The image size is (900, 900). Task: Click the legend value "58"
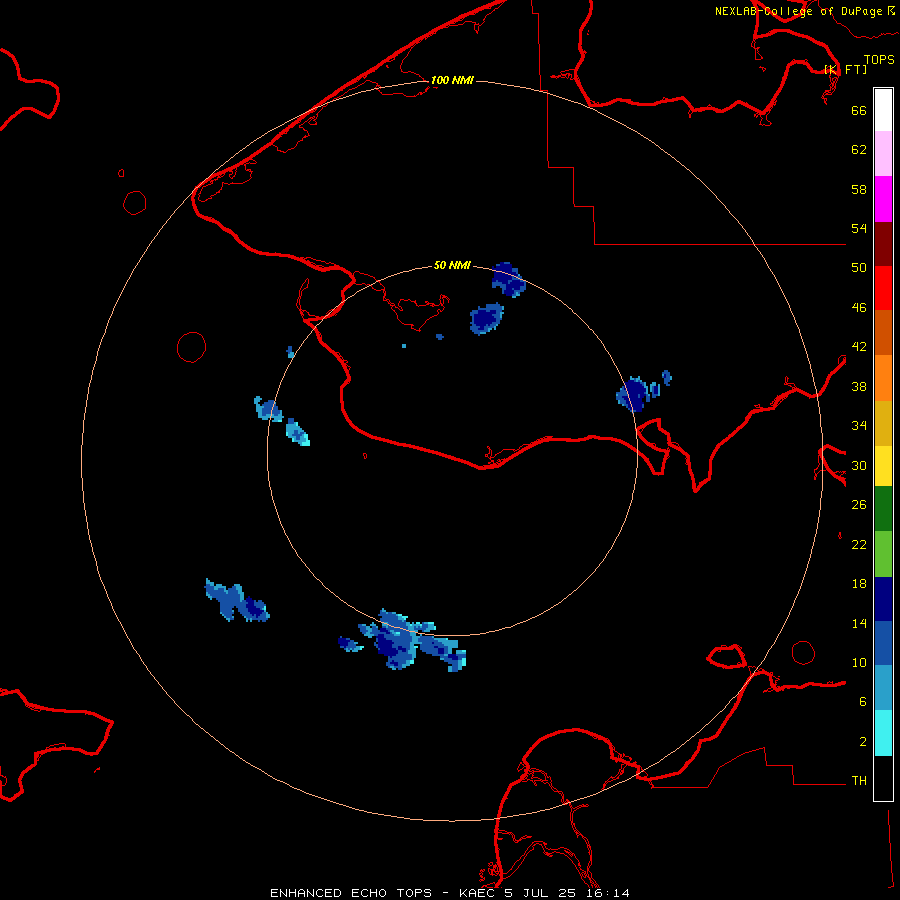(x=859, y=189)
